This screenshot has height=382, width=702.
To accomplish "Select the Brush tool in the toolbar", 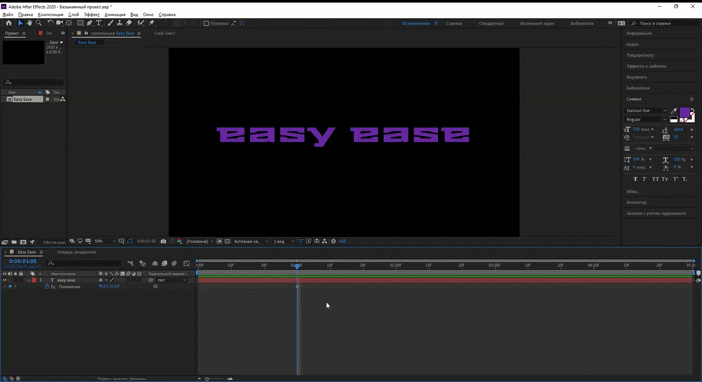I will 110,23.
